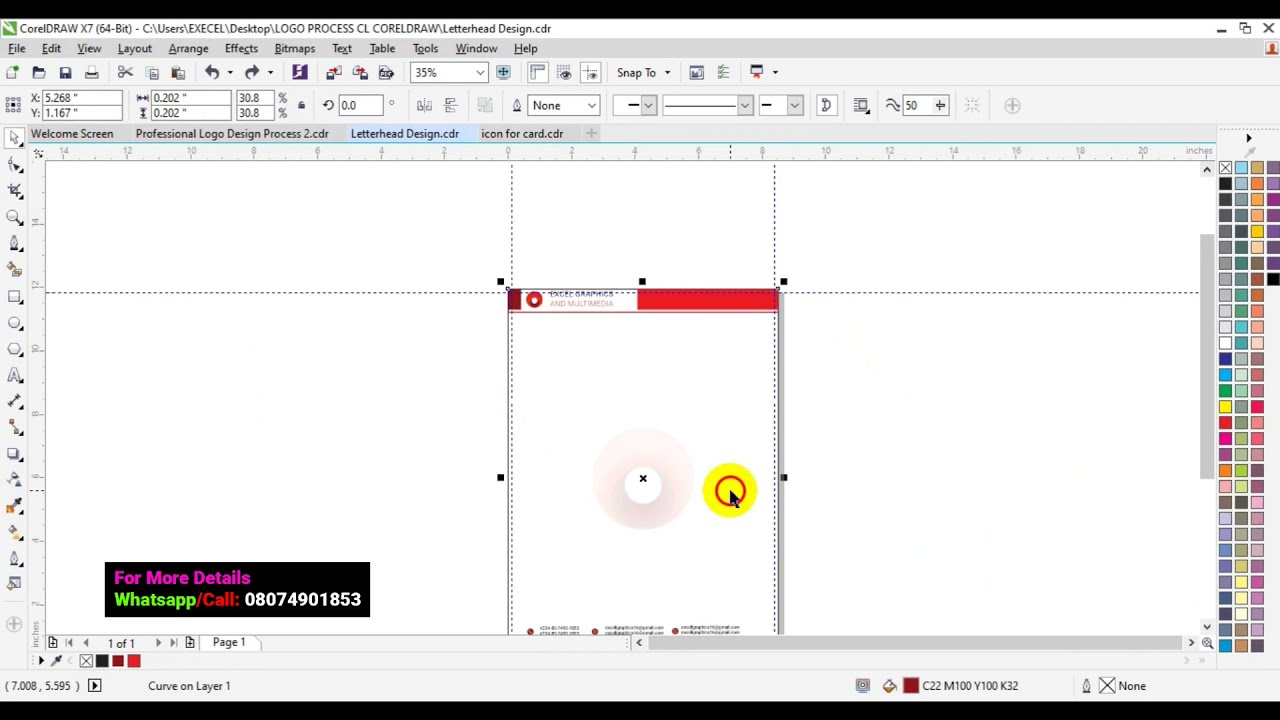Screen dimensions: 1280x720
Task: Toggle Show grid visibility
Action: coord(564,72)
